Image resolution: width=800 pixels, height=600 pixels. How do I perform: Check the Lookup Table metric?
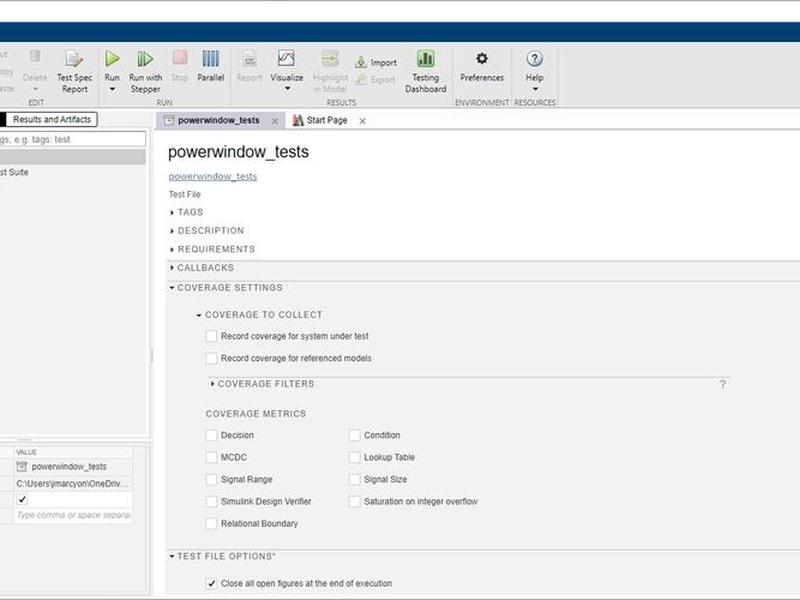click(355, 457)
